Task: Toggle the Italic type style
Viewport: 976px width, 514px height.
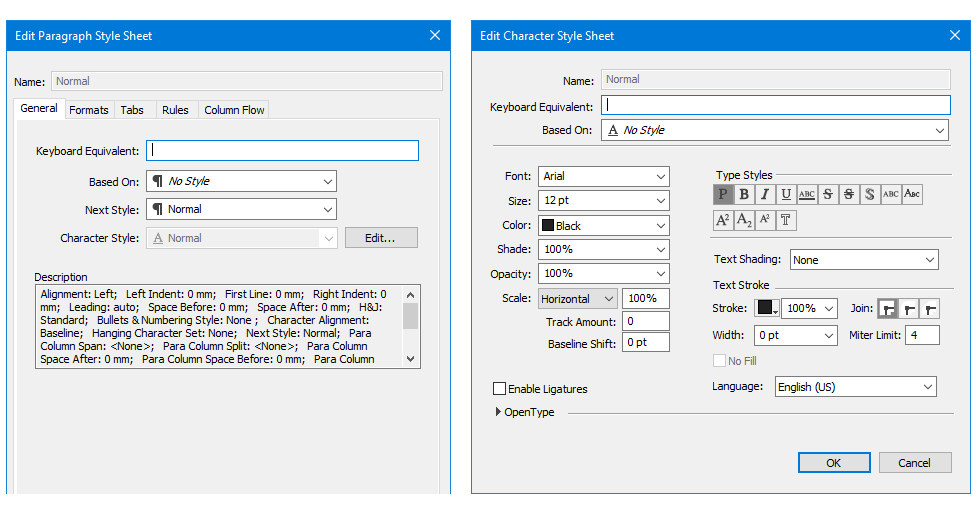Action: click(765, 194)
